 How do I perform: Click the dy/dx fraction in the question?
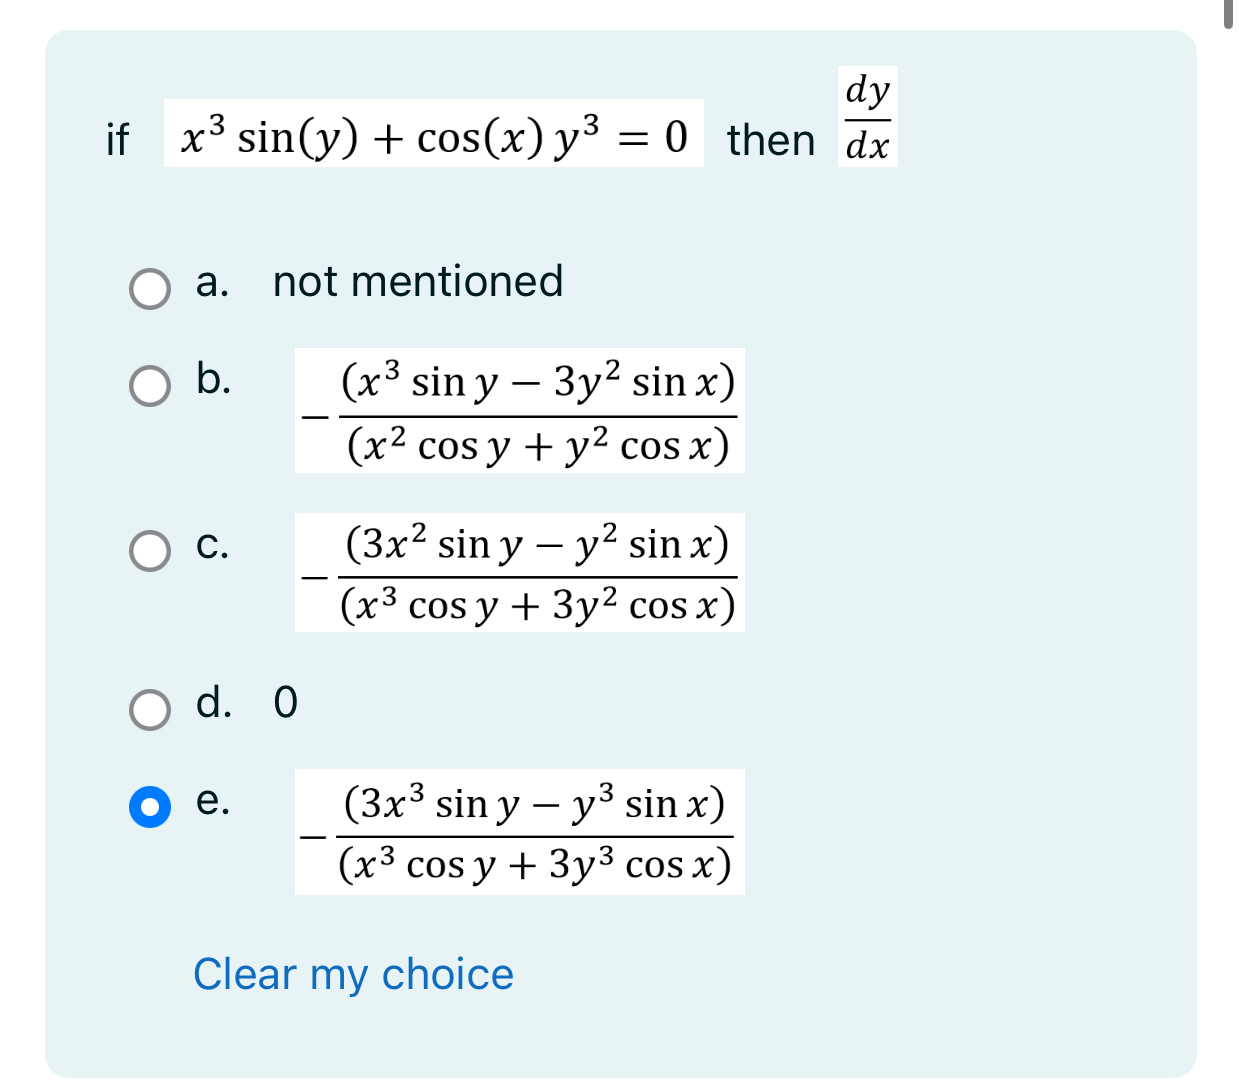pyautogui.click(x=867, y=116)
